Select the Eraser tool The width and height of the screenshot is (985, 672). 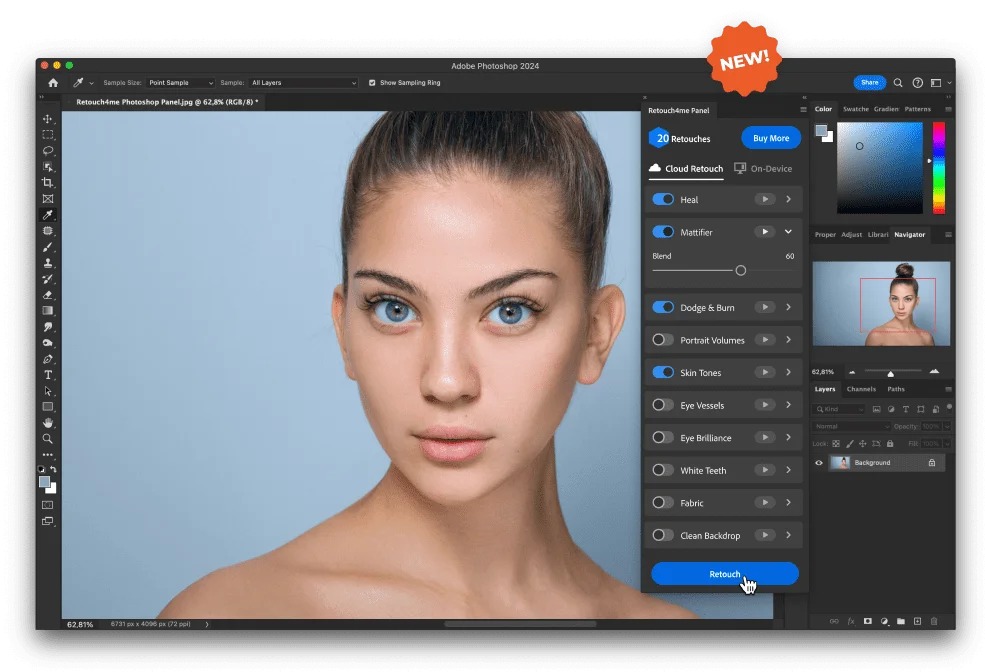coord(48,295)
